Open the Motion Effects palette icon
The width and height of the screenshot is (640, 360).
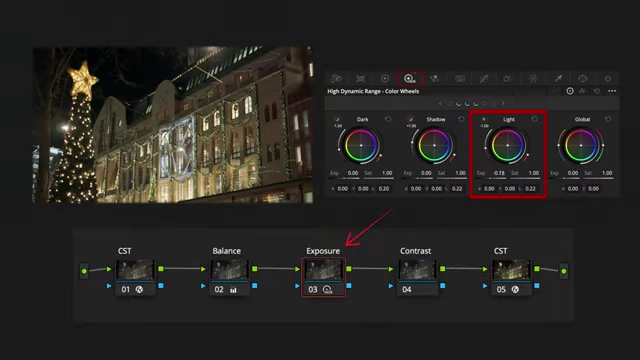[460, 78]
